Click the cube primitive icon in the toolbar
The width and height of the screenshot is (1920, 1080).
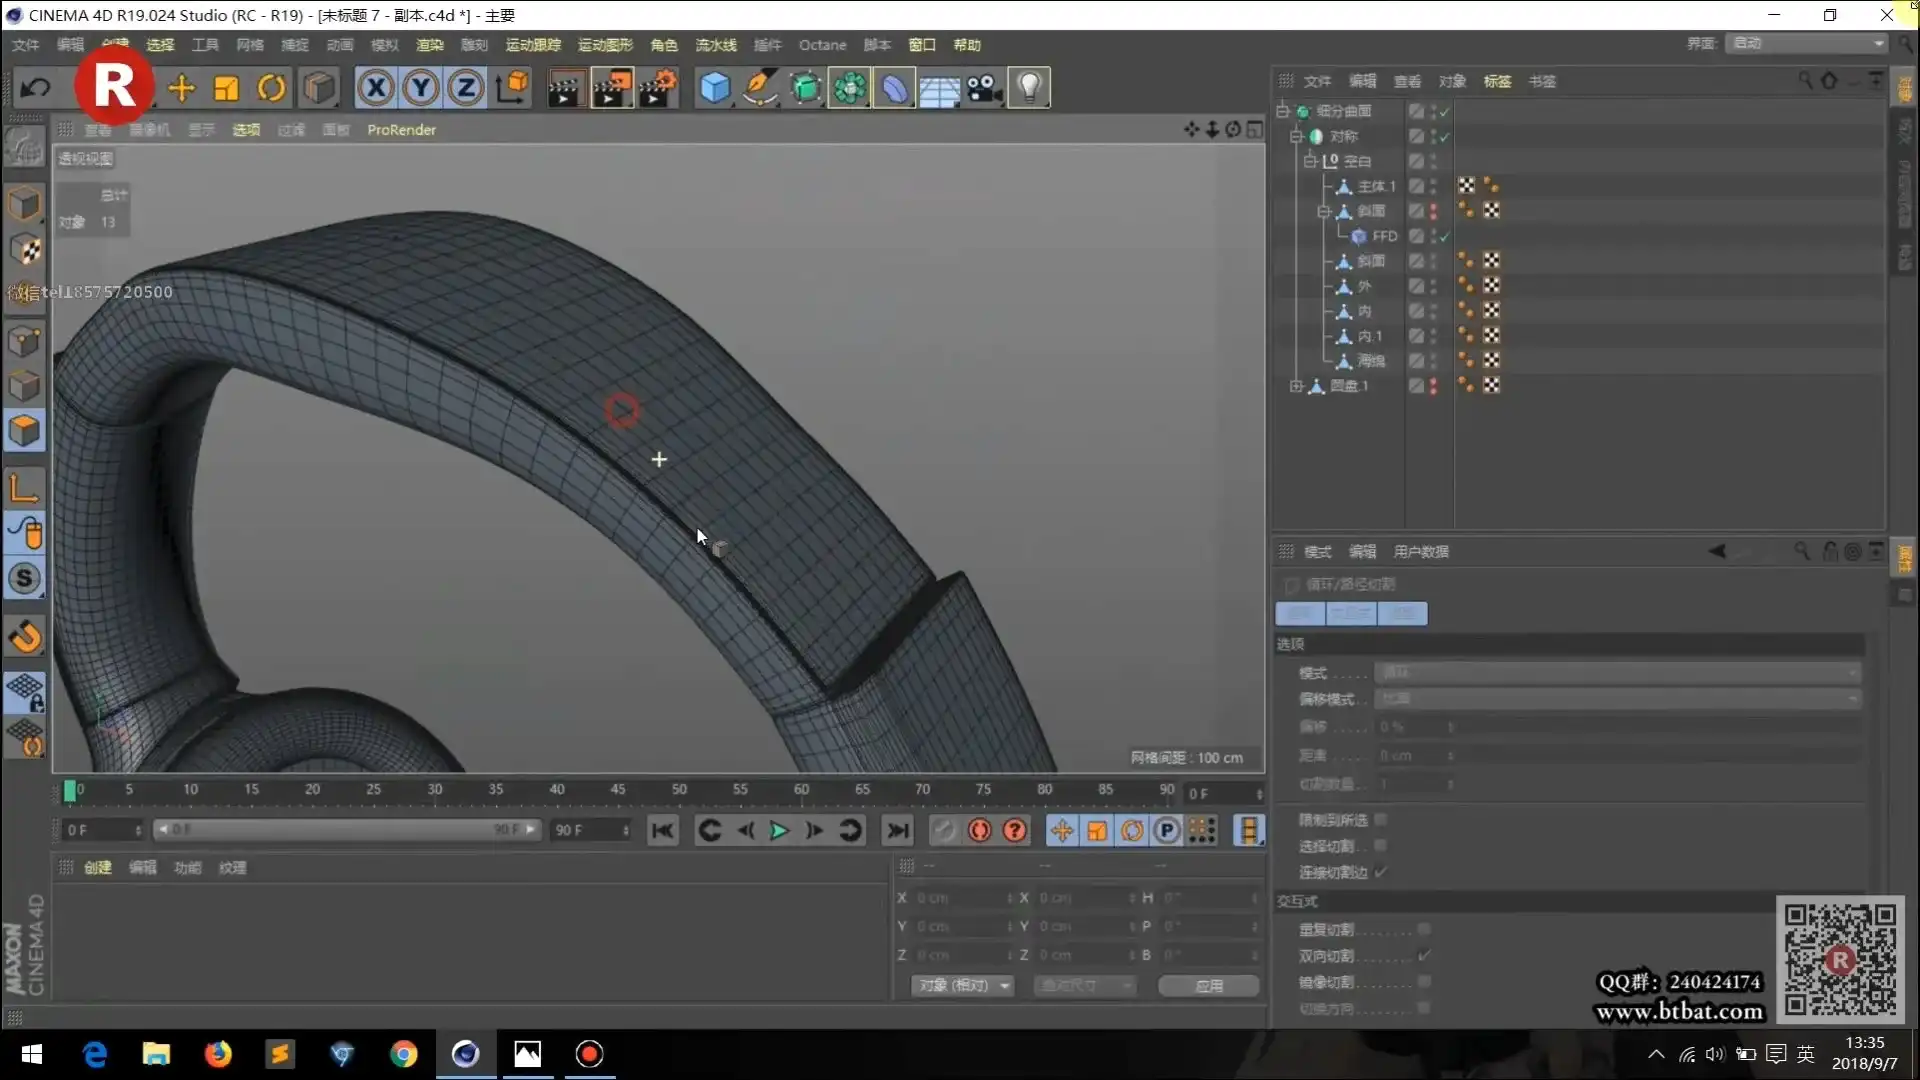coord(716,88)
